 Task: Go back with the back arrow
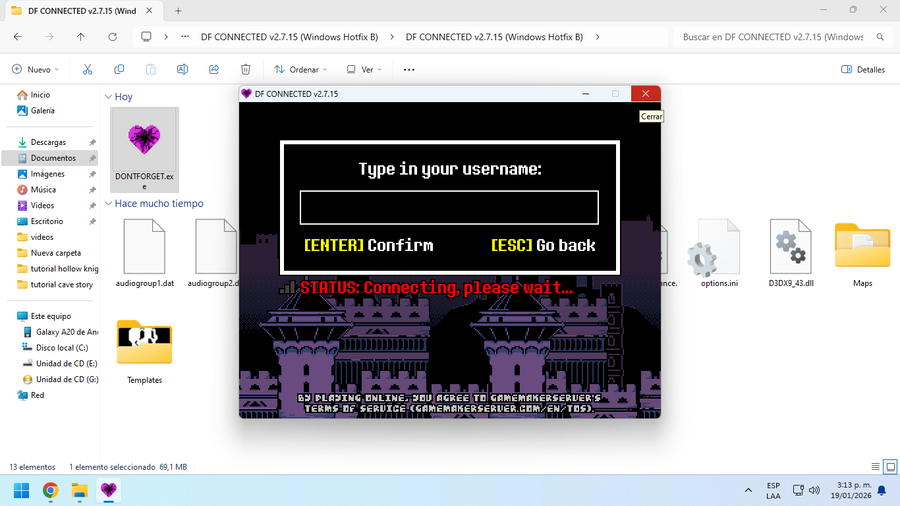tap(18, 37)
